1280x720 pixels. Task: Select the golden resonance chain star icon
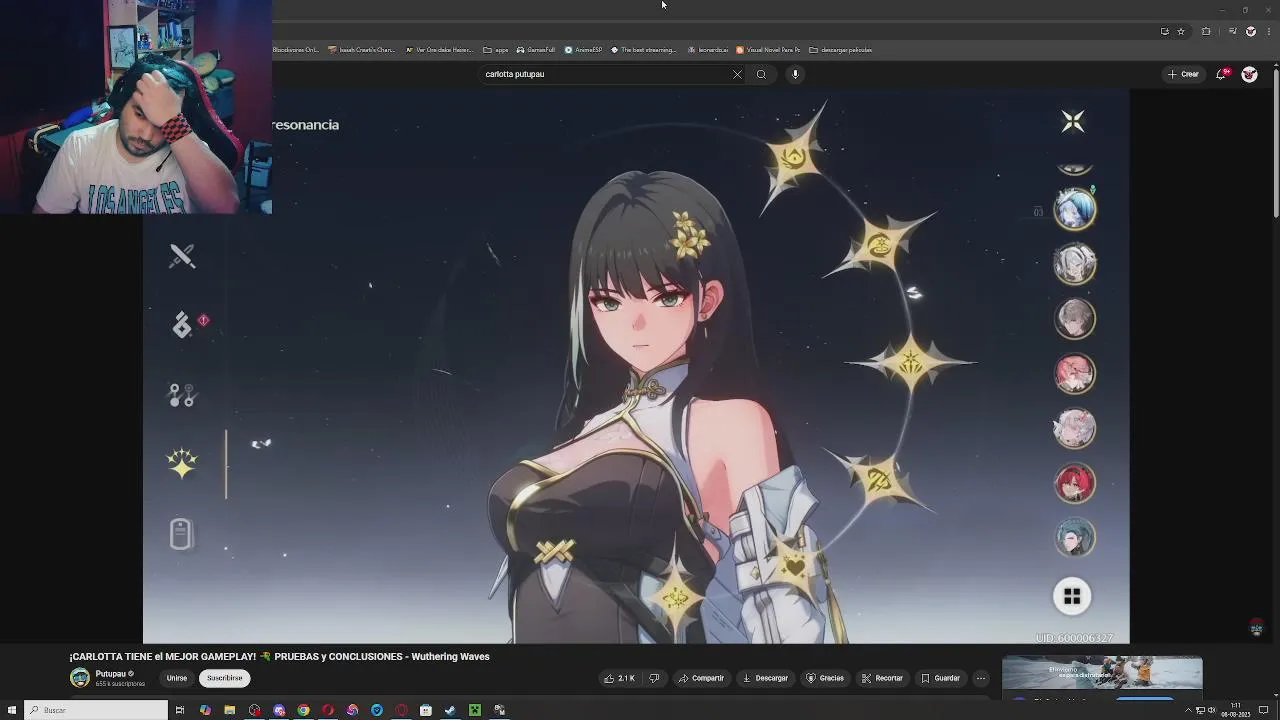pyautogui.click(x=182, y=464)
